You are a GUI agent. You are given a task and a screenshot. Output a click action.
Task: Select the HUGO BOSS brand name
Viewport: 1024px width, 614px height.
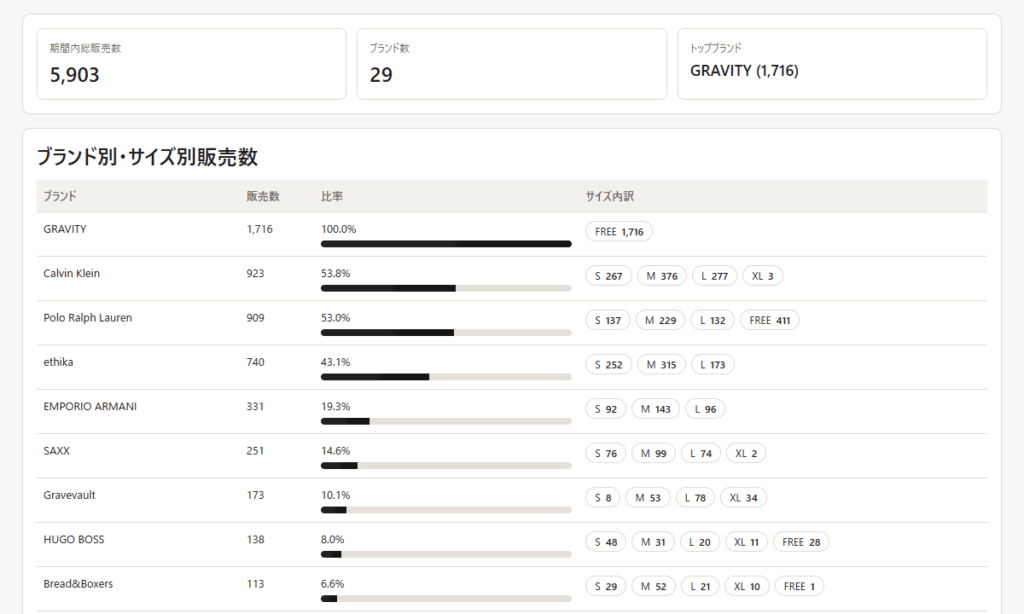pyautogui.click(x=74, y=540)
